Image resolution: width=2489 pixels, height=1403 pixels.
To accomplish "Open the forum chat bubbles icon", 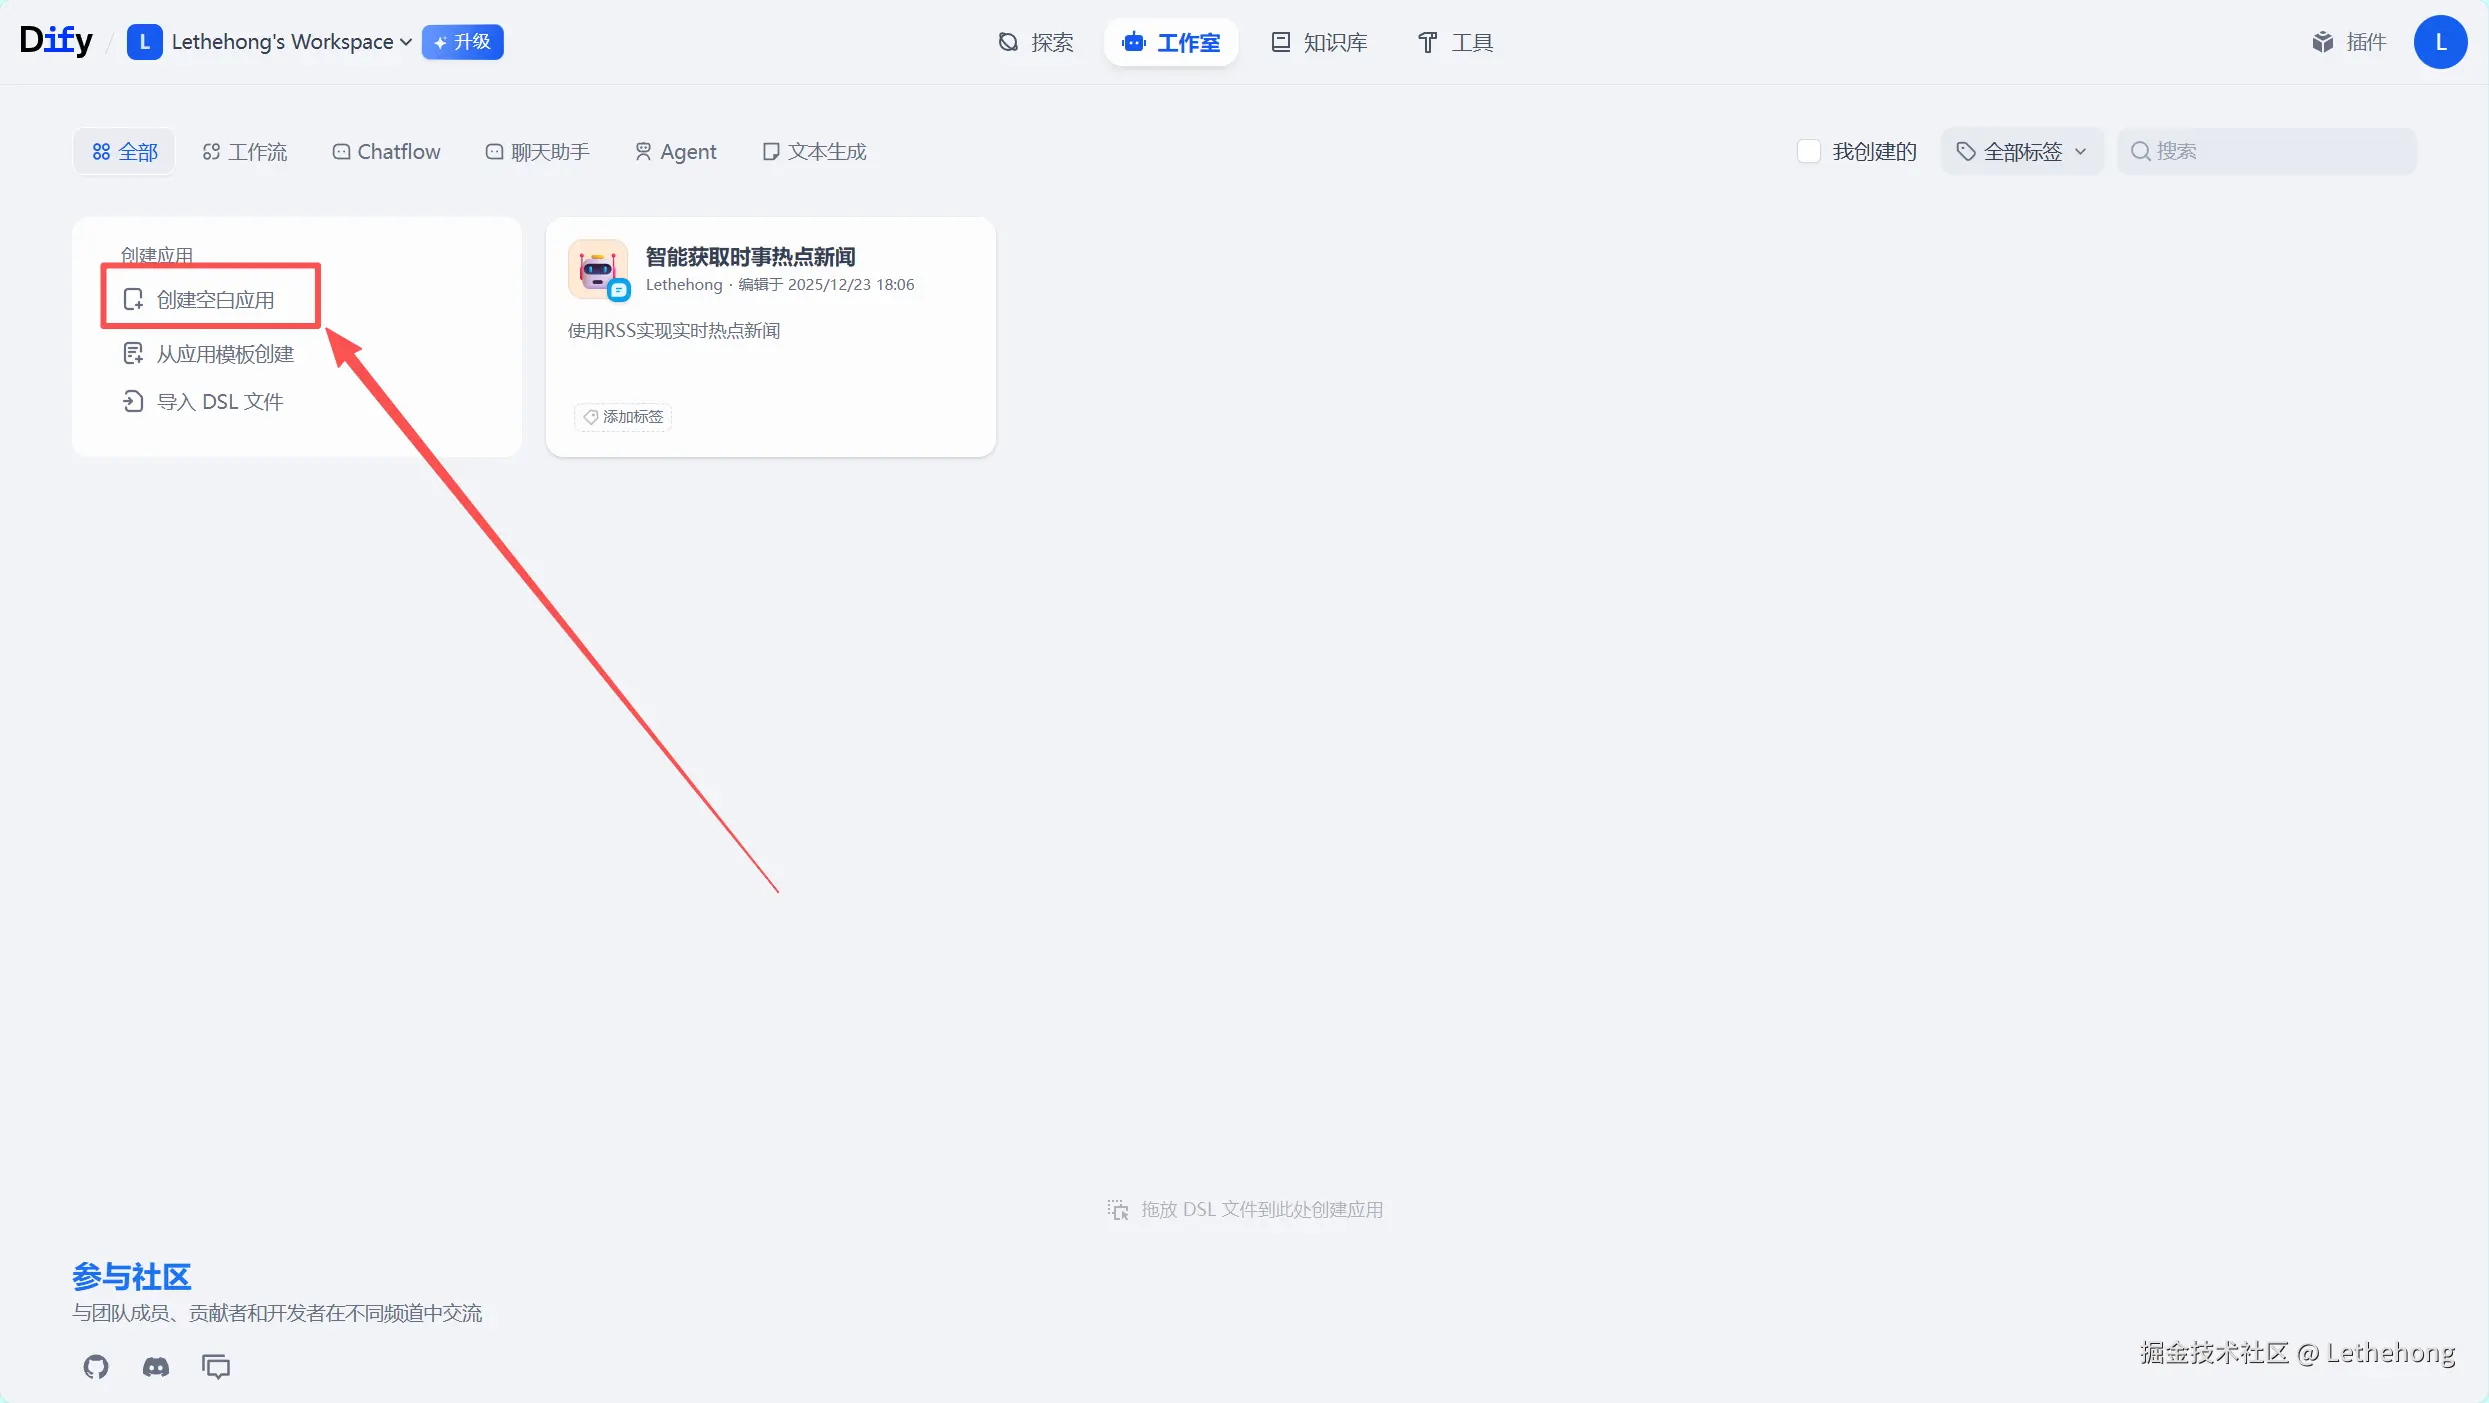I will pos(216,1366).
